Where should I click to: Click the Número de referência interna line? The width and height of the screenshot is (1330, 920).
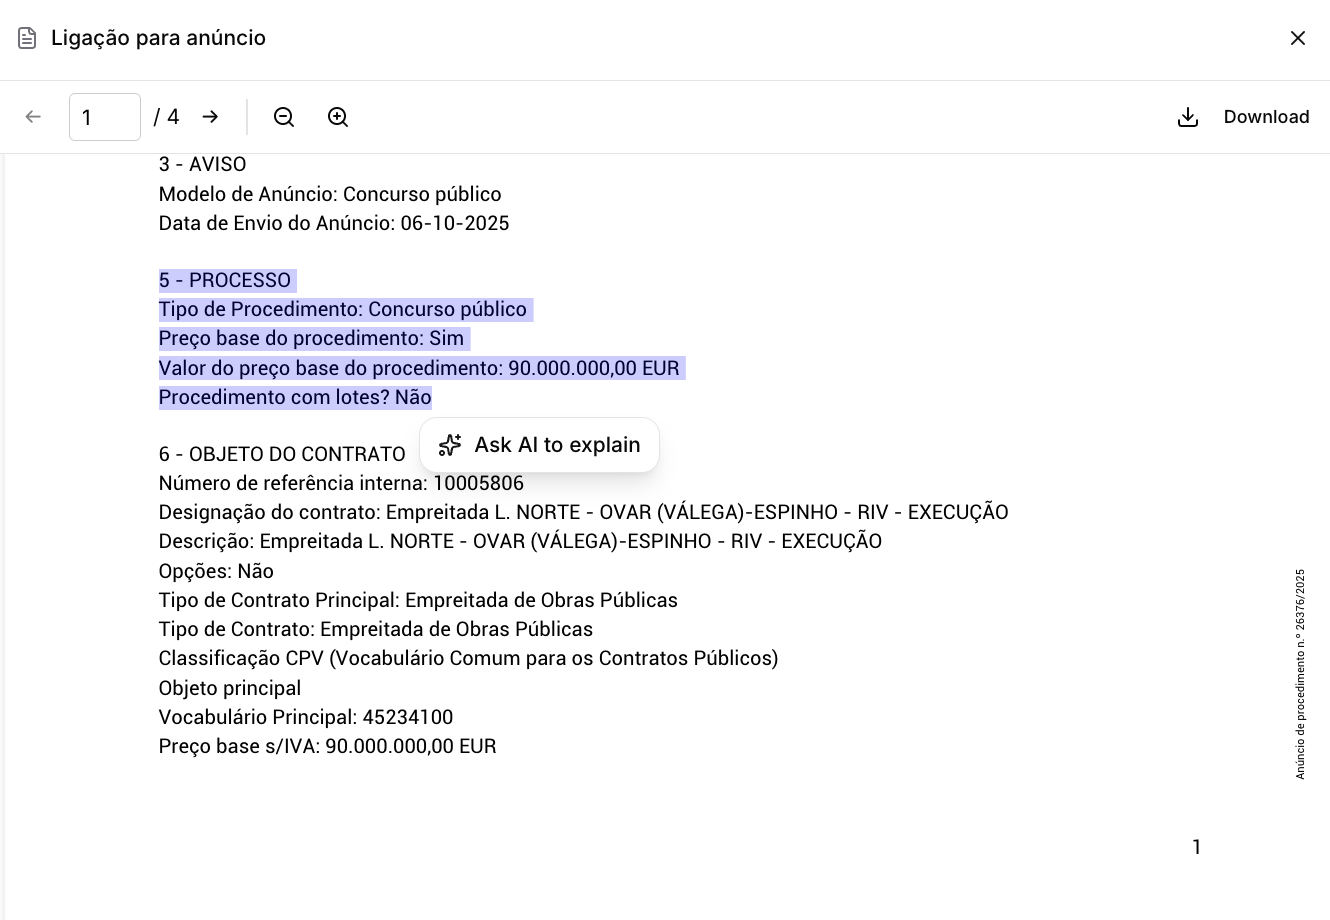(x=340, y=483)
